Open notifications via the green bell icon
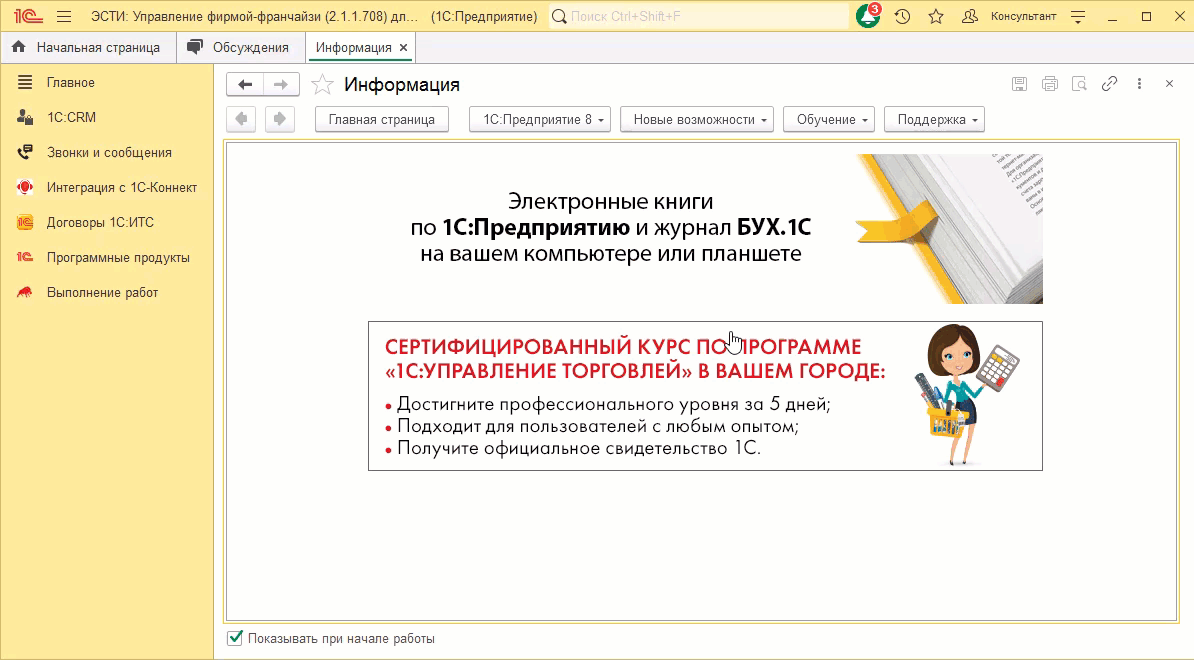 coord(866,16)
